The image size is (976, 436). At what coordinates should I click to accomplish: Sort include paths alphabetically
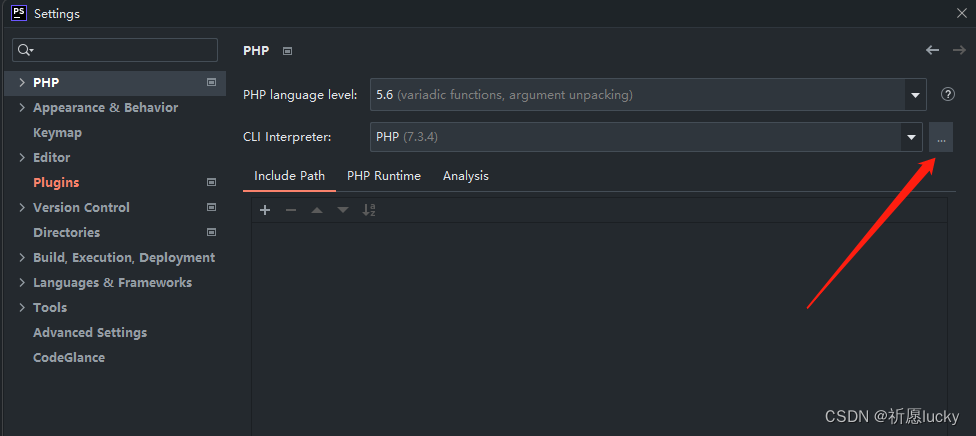(x=369, y=211)
